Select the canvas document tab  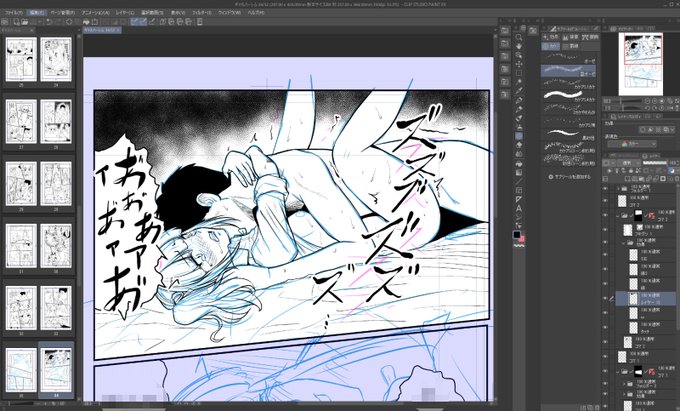click(102, 30)
